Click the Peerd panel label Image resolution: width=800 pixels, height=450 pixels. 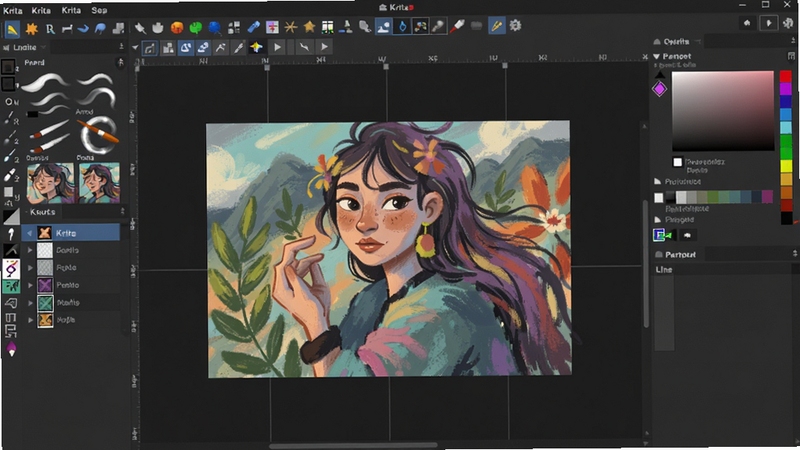pos(34,63)
